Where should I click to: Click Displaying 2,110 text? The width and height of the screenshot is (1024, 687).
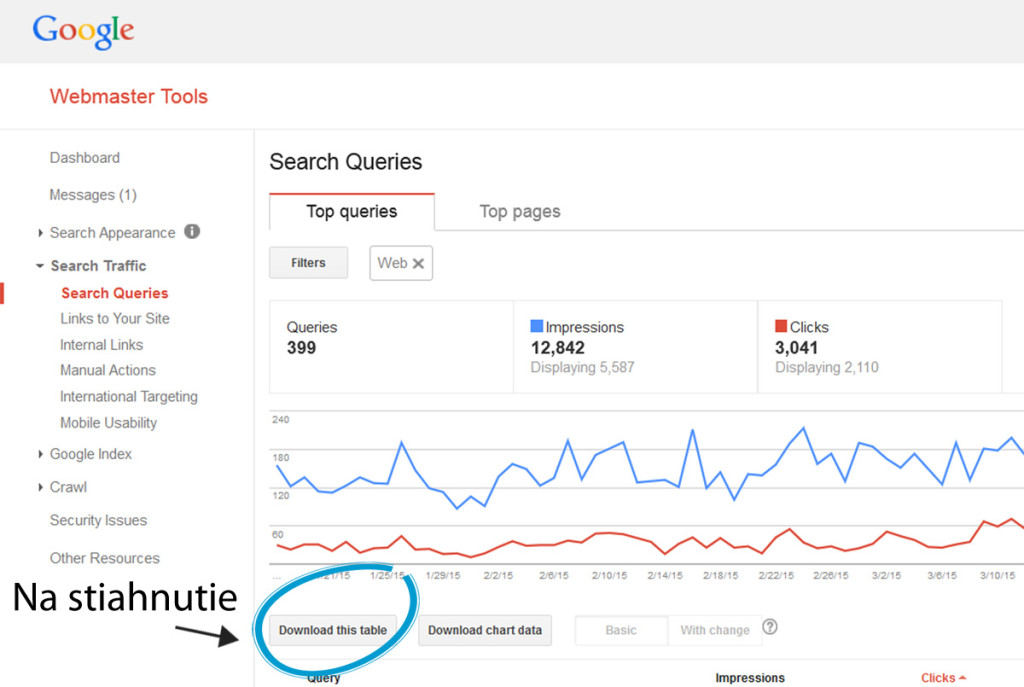[827, 368]
